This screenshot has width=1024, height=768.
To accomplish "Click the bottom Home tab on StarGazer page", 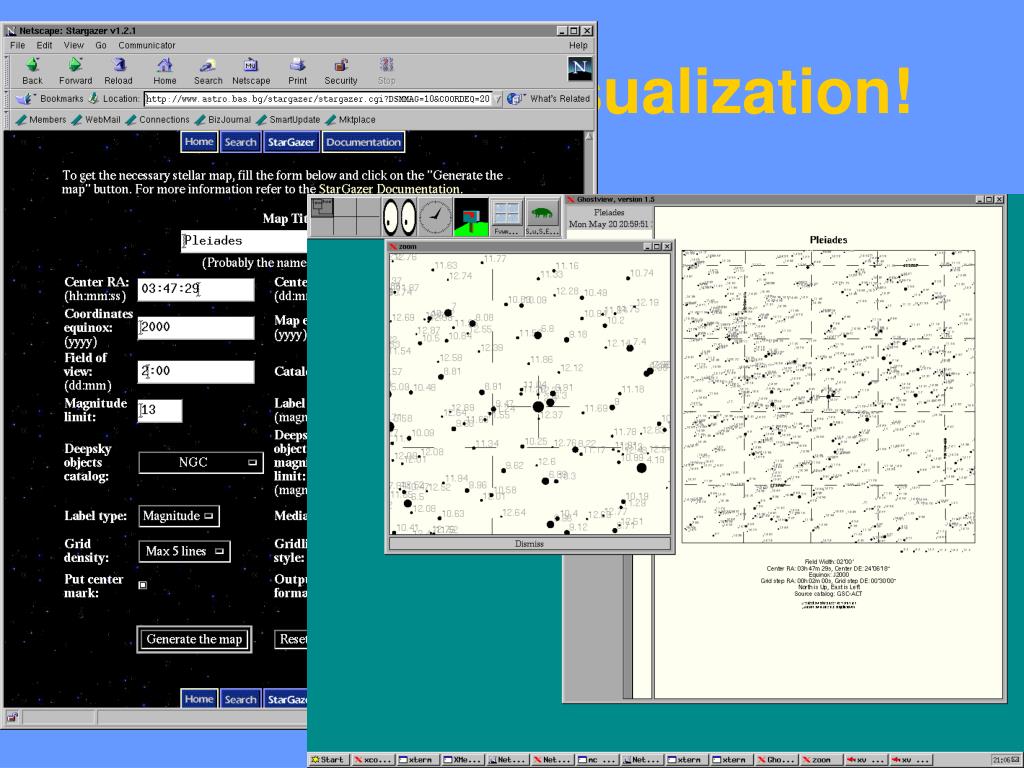I will tap(199, 699).
